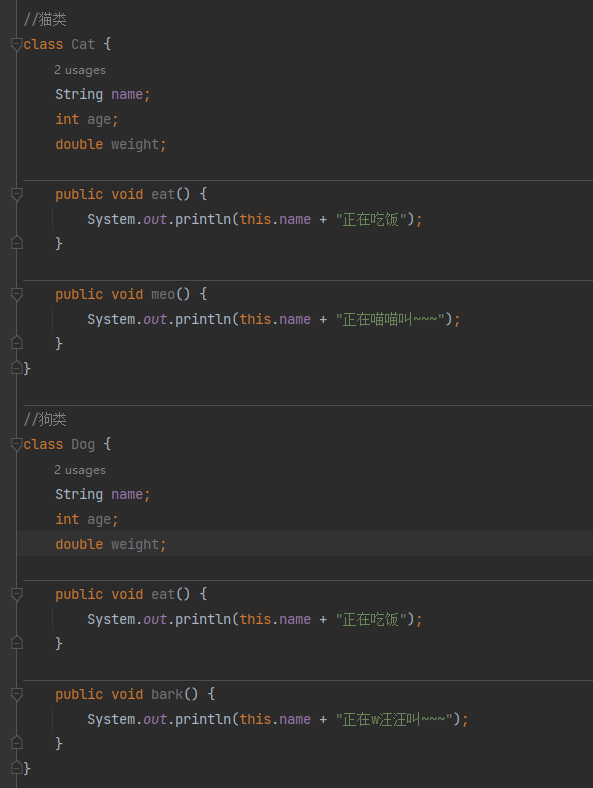Click 'String name;' field in class Cat
The image size is (593, 788).
(103, 94)
